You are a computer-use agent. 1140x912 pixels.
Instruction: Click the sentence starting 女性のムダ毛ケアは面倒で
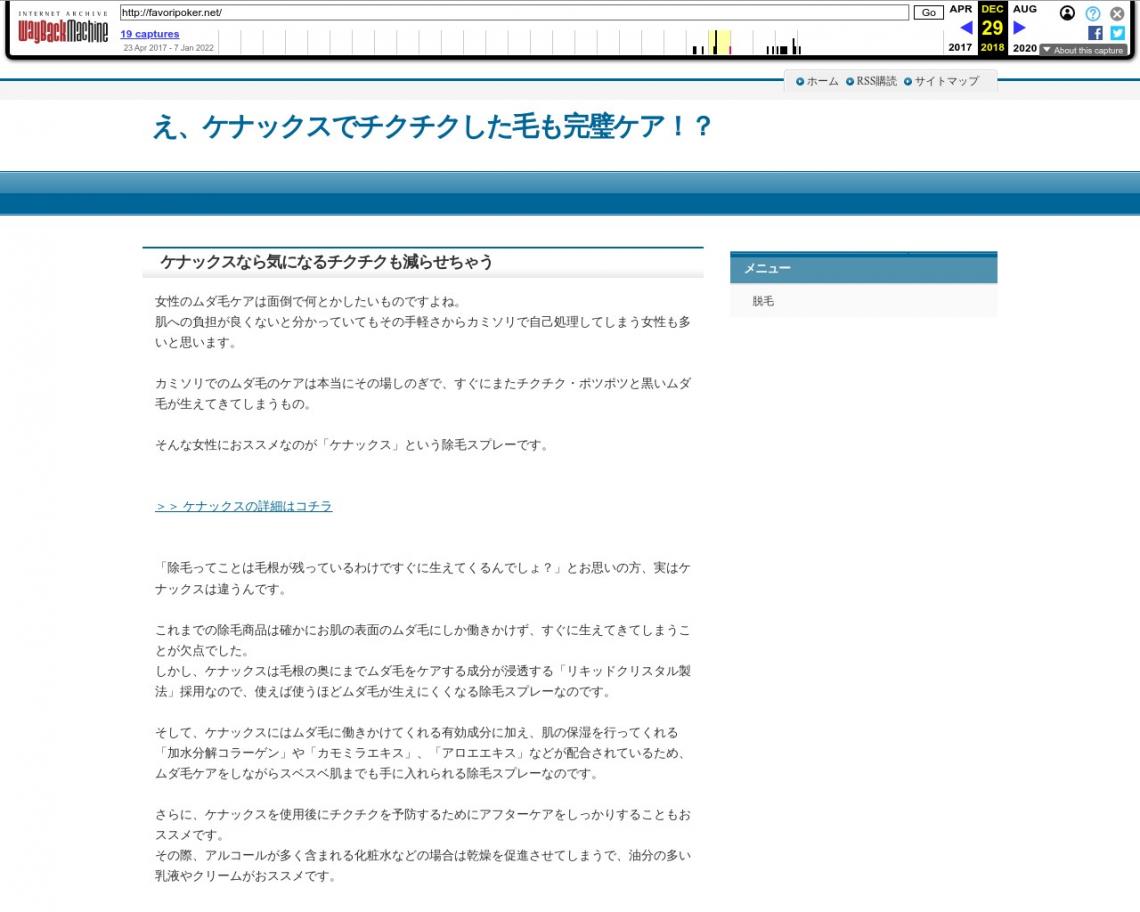click(308, 302)
